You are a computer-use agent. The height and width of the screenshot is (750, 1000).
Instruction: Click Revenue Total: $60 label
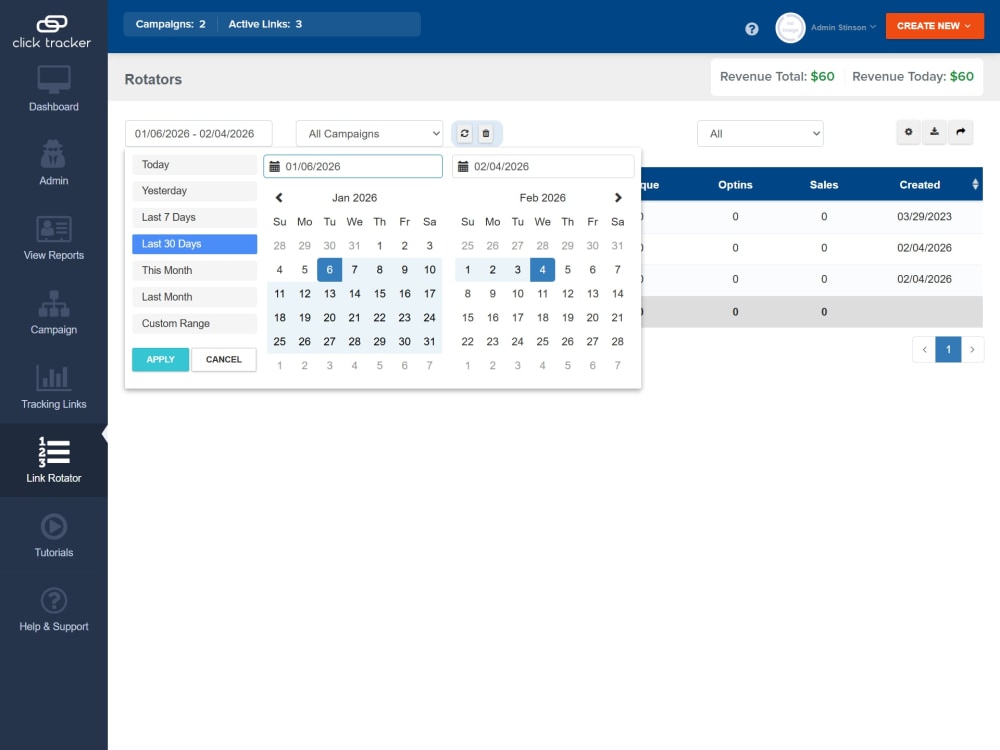tap(777, 77)
